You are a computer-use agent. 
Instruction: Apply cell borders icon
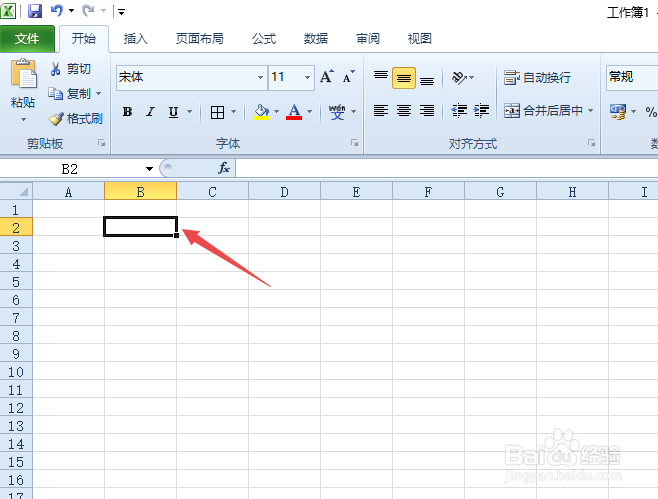[x=217, y=112]
